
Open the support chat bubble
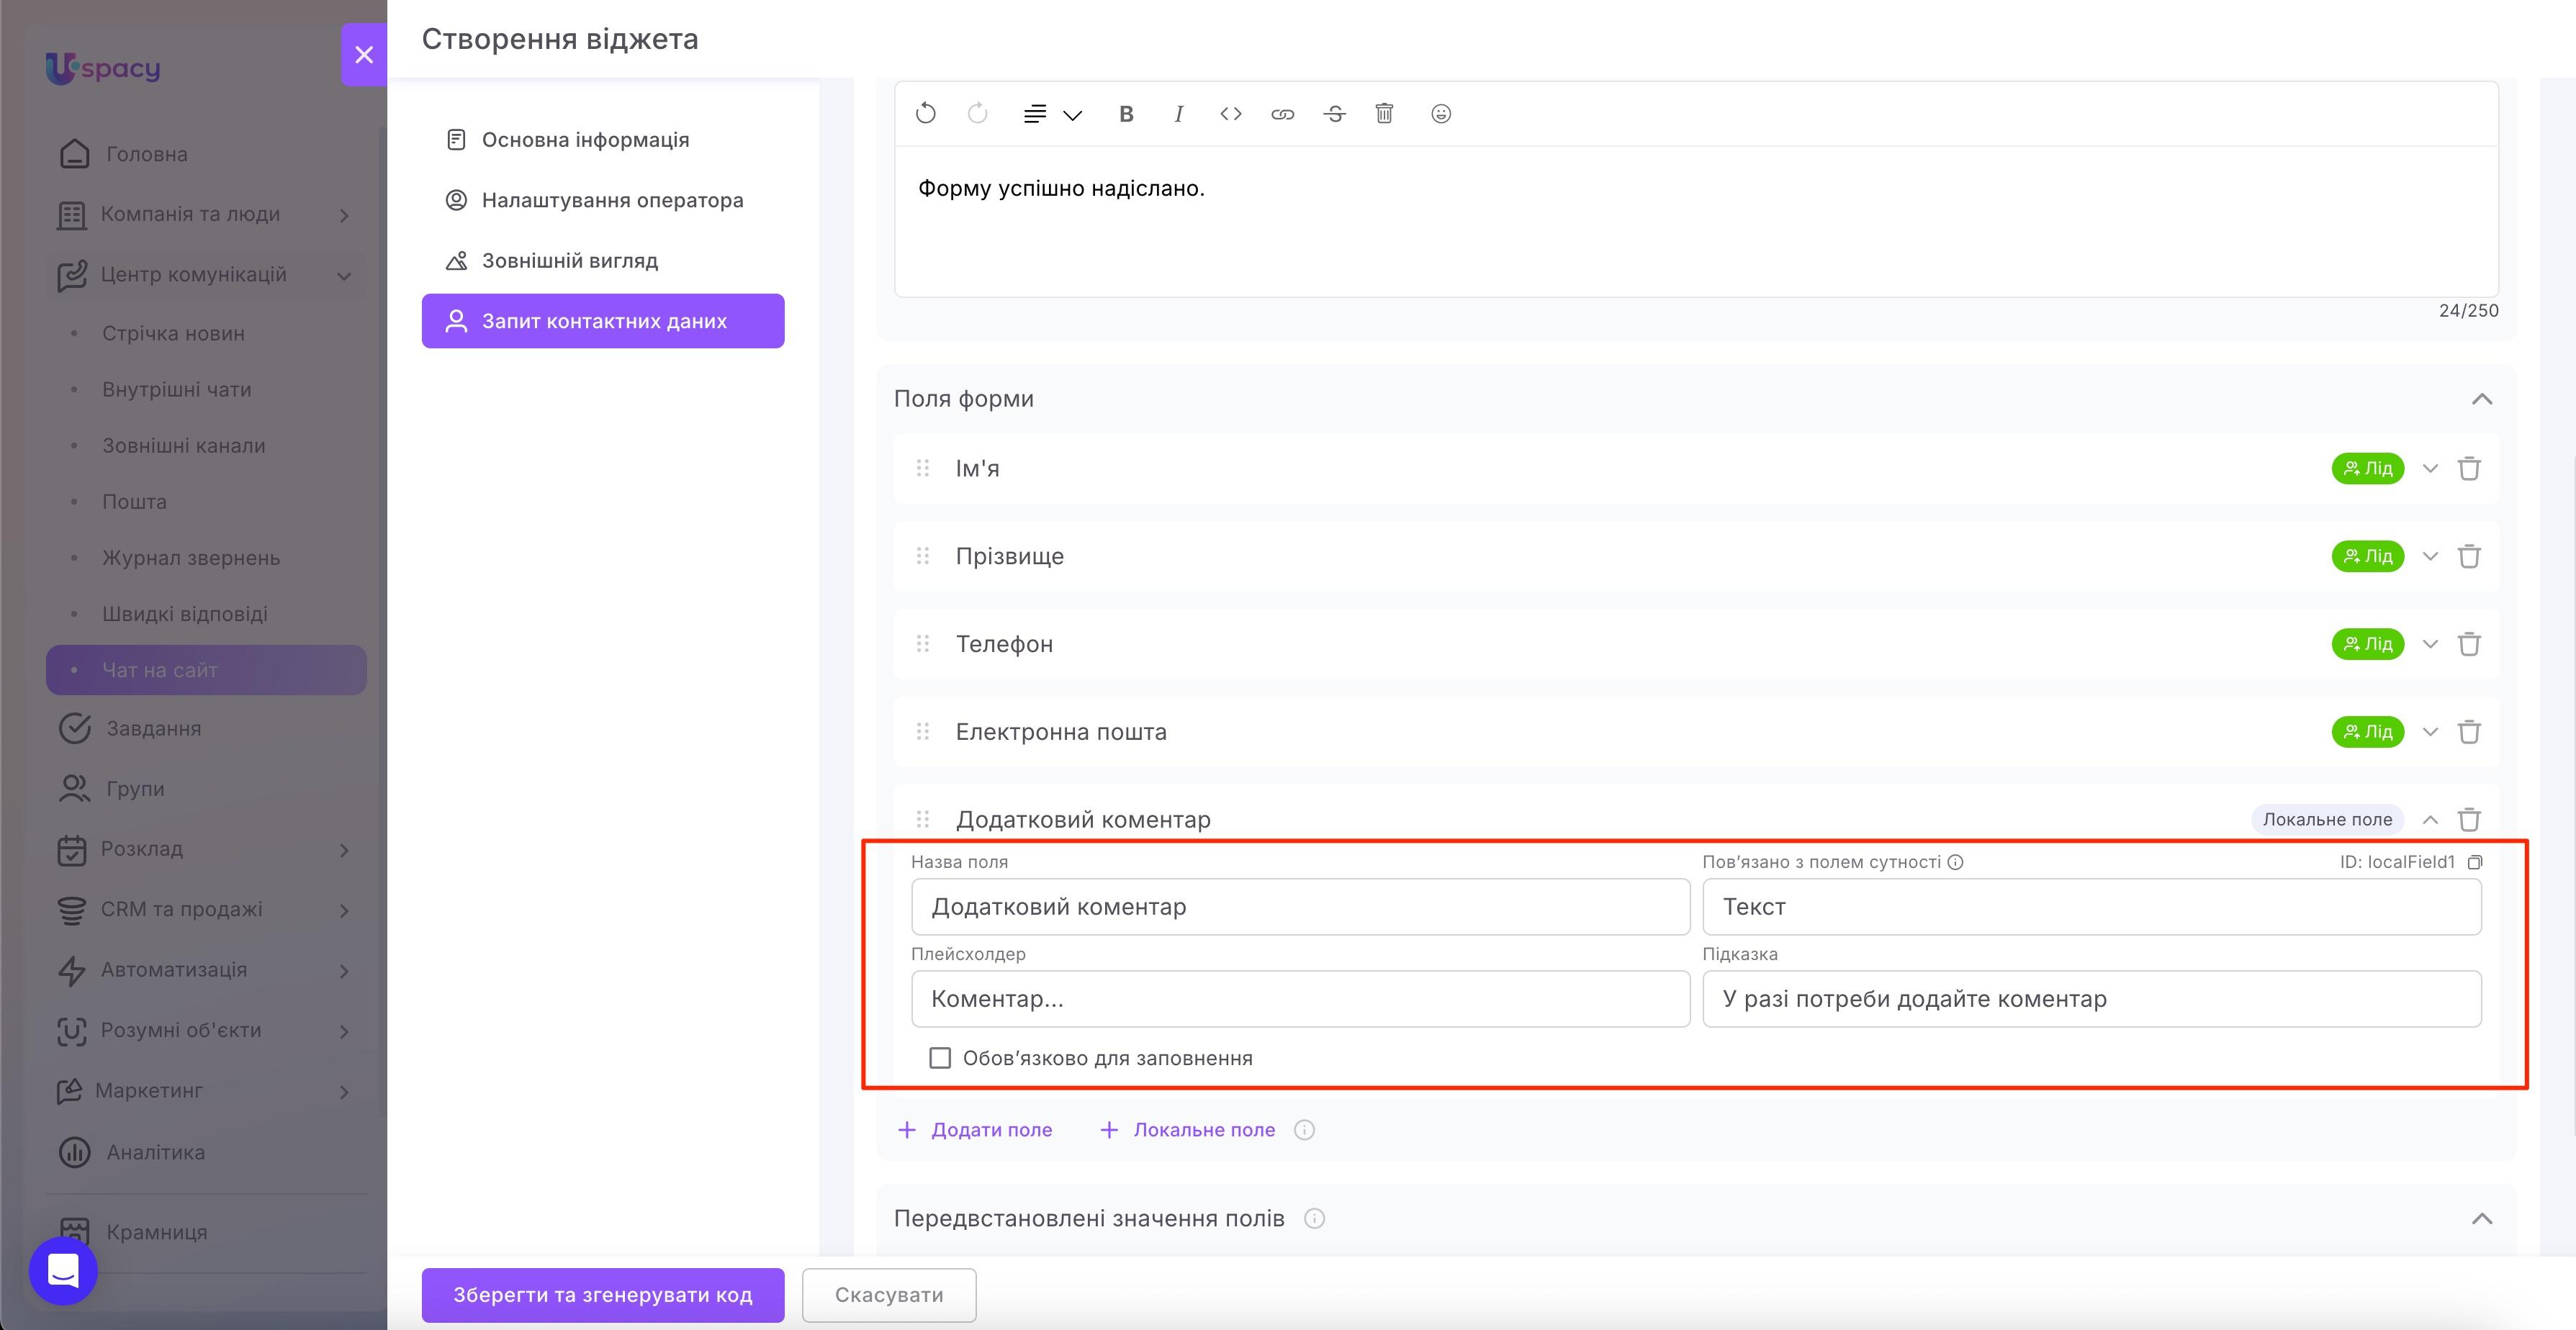pyautogui.click(x=63, y=1271)
